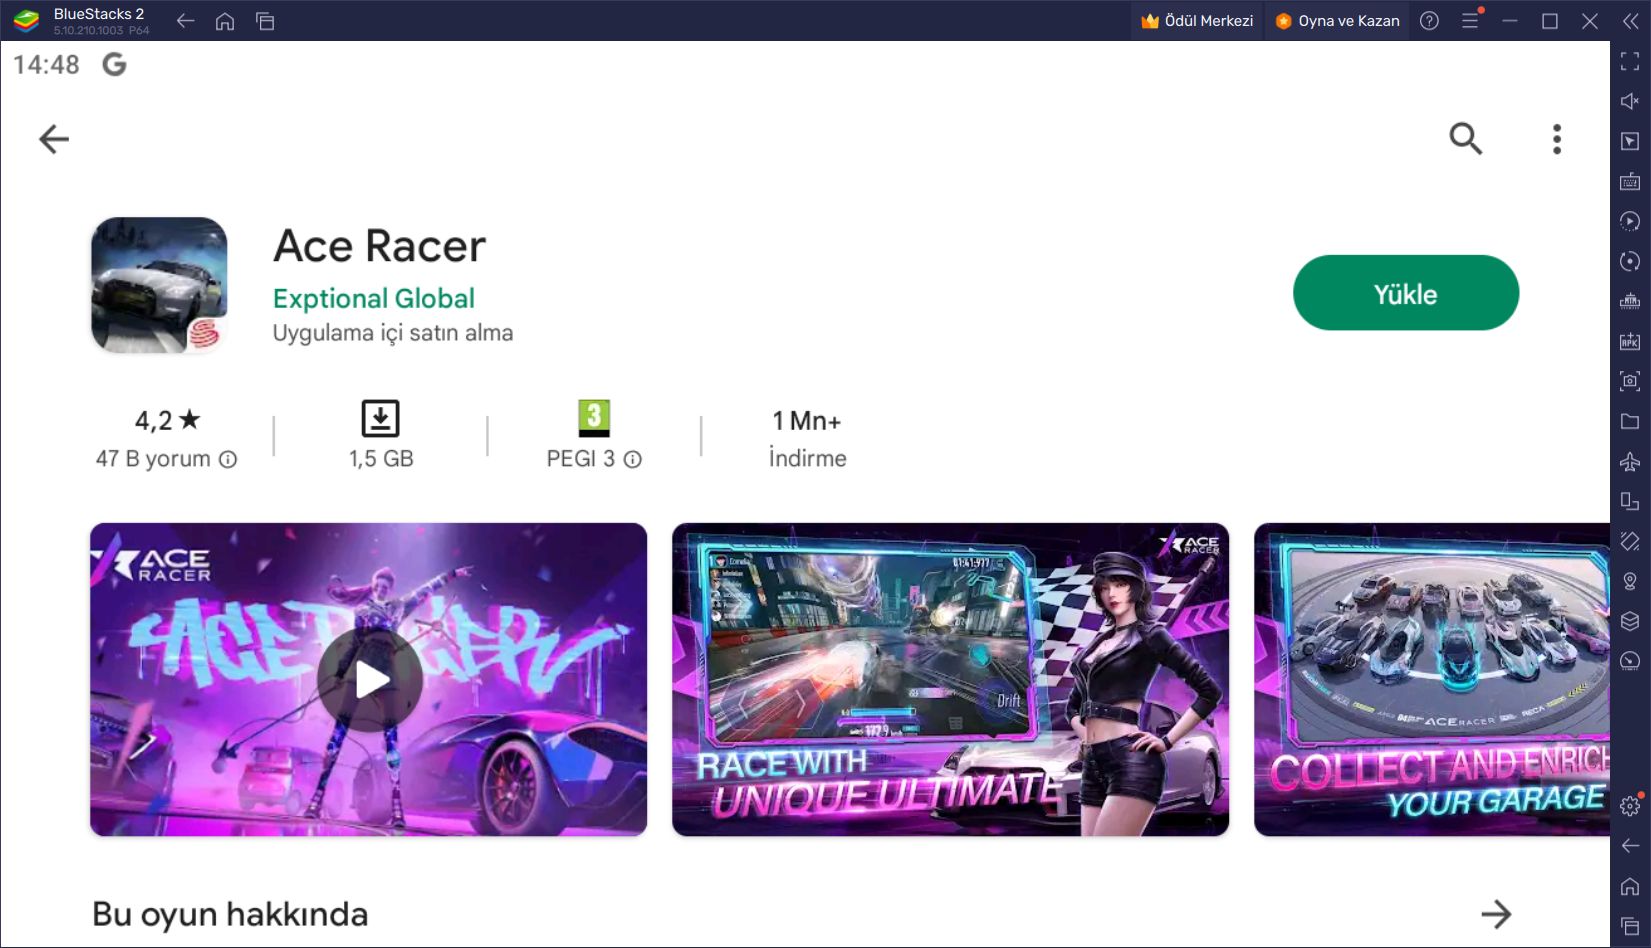This screenshot has width=1651, height=948.
Task: Open Ödül Merkezi rewards center
Action: (1197, 21)
